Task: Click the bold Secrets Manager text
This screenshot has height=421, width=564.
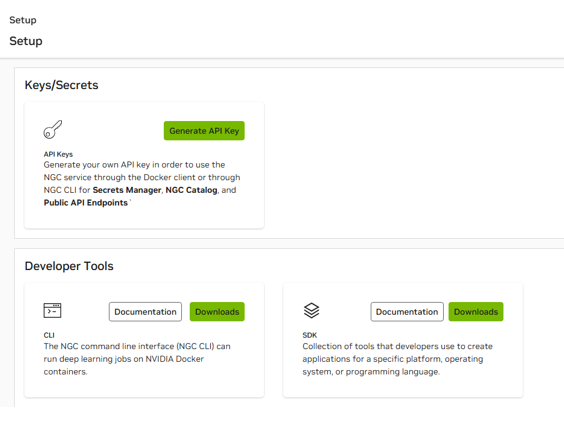Action: 127,190
